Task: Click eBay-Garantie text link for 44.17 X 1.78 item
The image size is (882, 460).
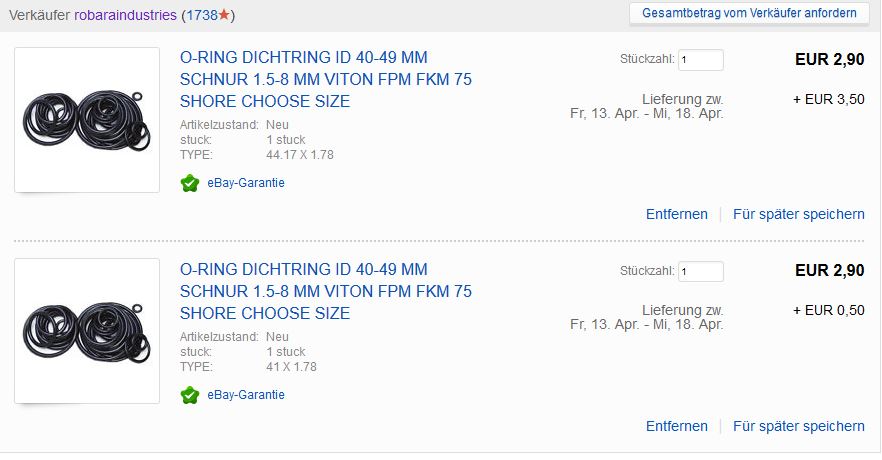Action: point(246,183)
